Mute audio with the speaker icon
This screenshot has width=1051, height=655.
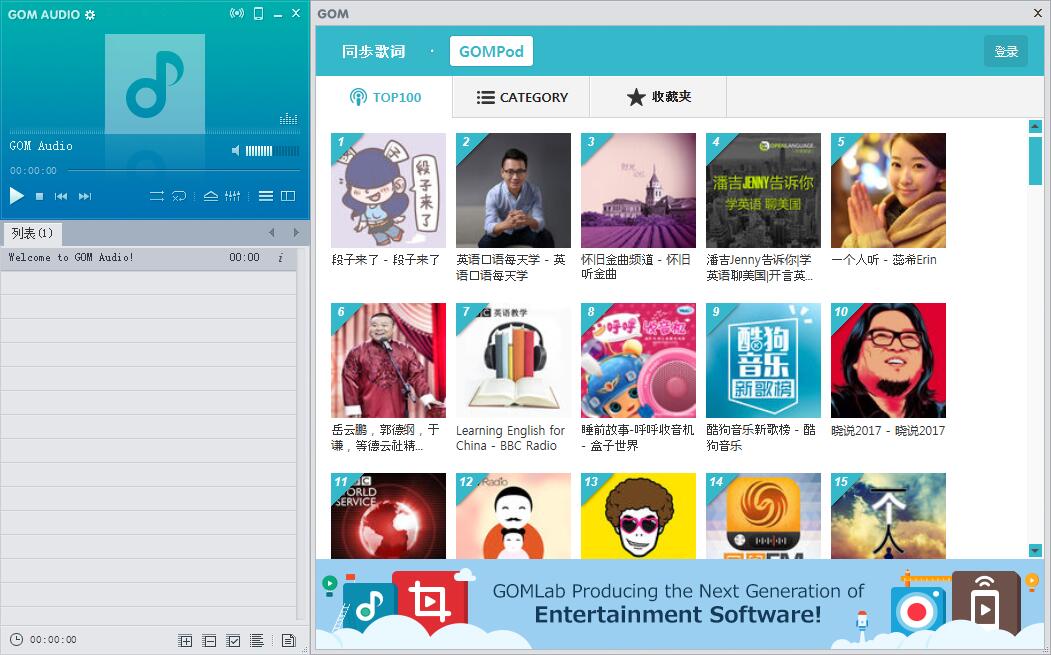coord(235,151)
